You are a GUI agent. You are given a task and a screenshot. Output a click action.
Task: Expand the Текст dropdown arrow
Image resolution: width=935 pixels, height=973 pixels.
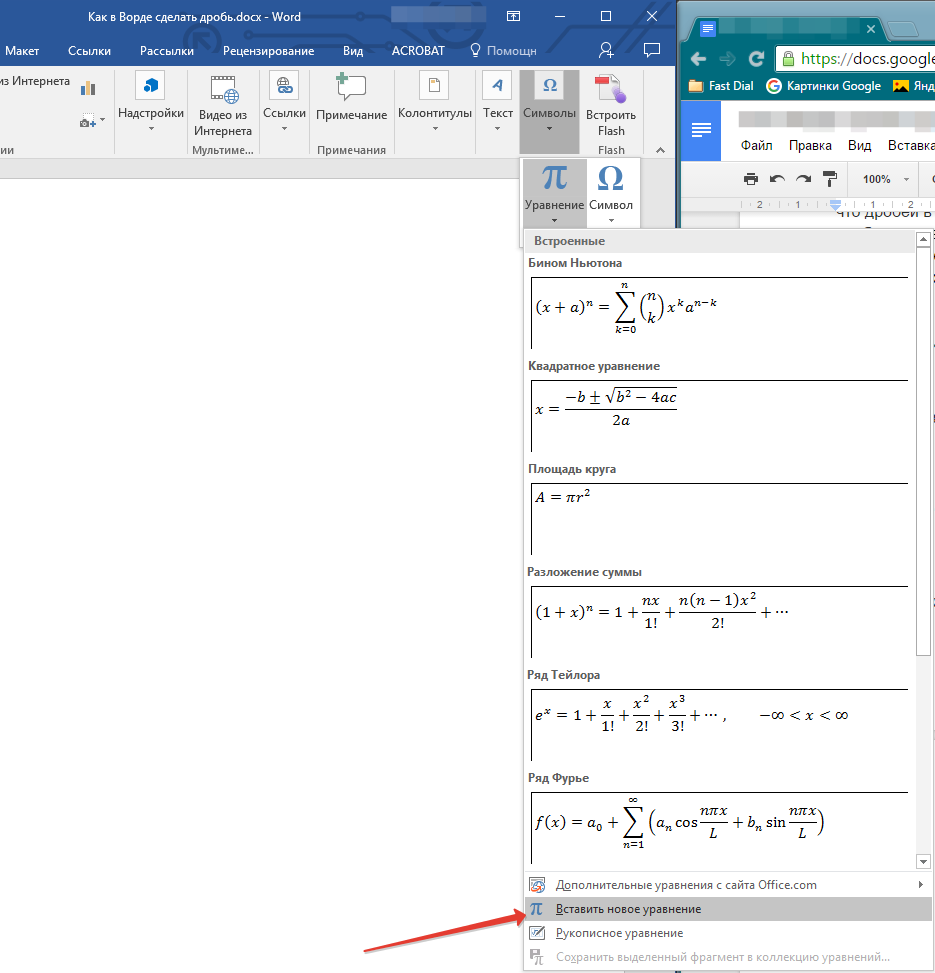[498, 129]
